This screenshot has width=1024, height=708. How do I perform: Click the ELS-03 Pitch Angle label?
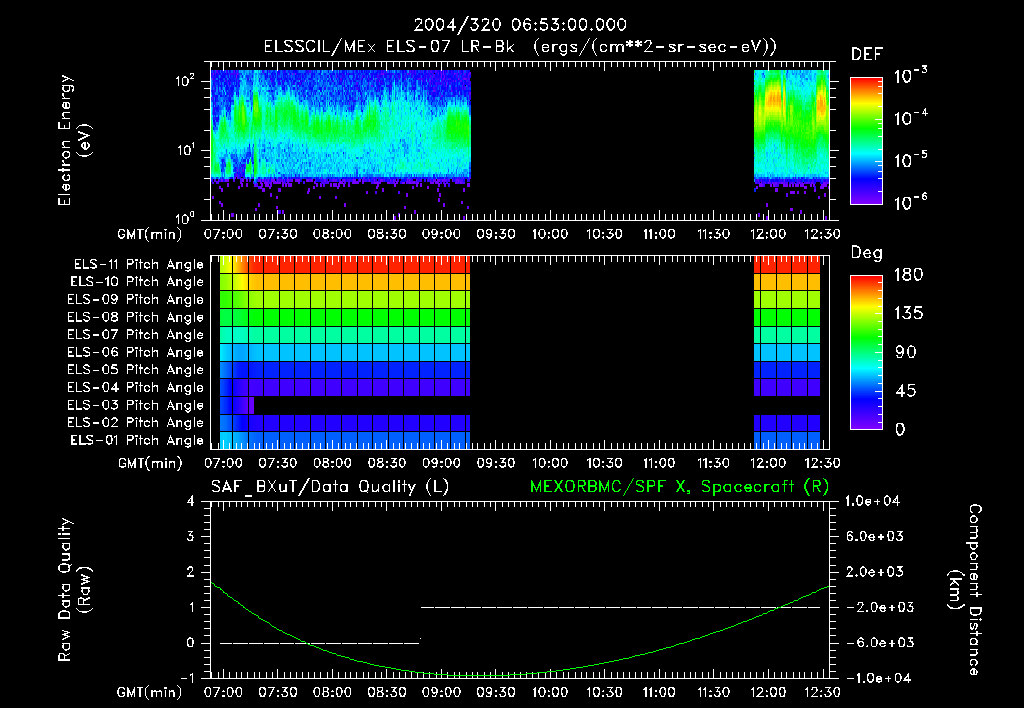(136, 405)
